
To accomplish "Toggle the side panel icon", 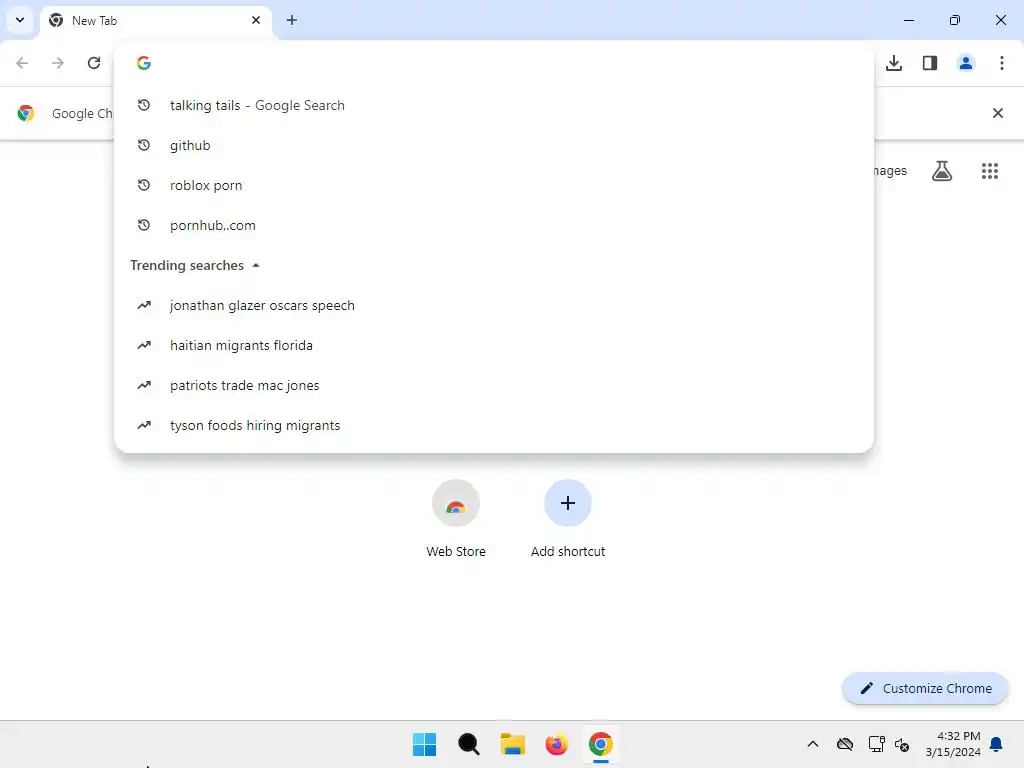I will (930, 63).
